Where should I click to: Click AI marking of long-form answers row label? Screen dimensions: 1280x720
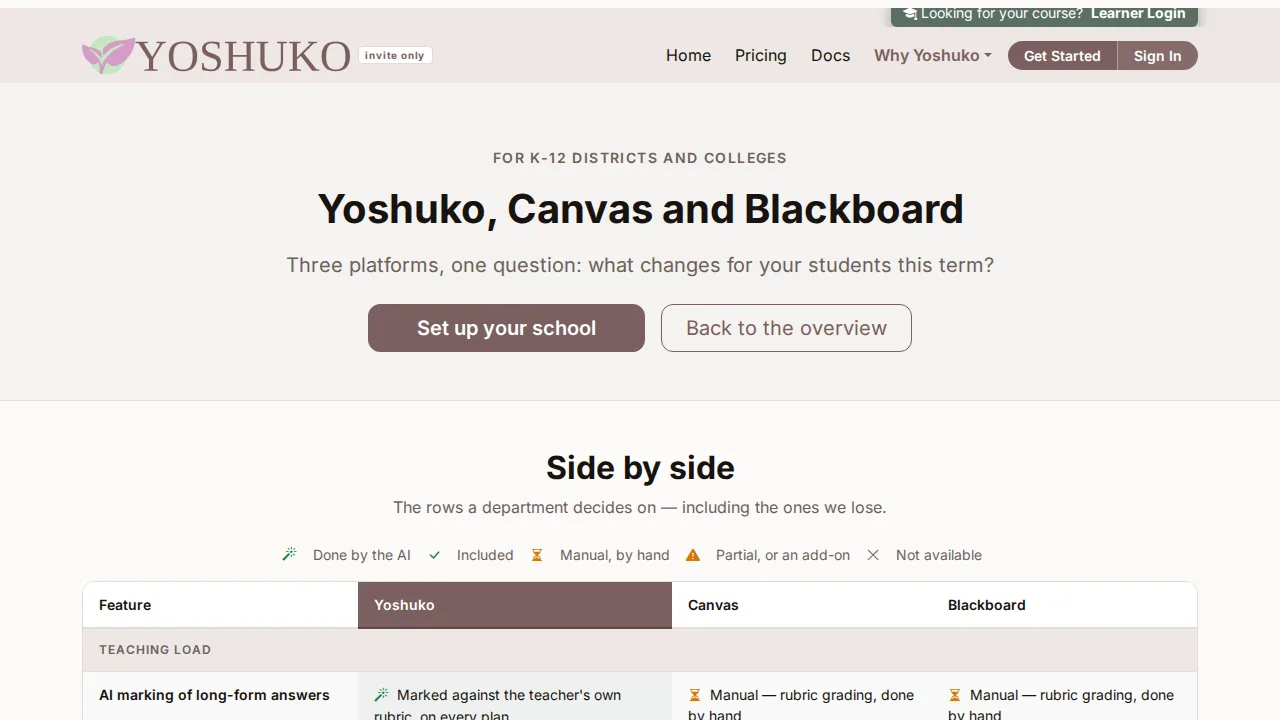[214, 695]
